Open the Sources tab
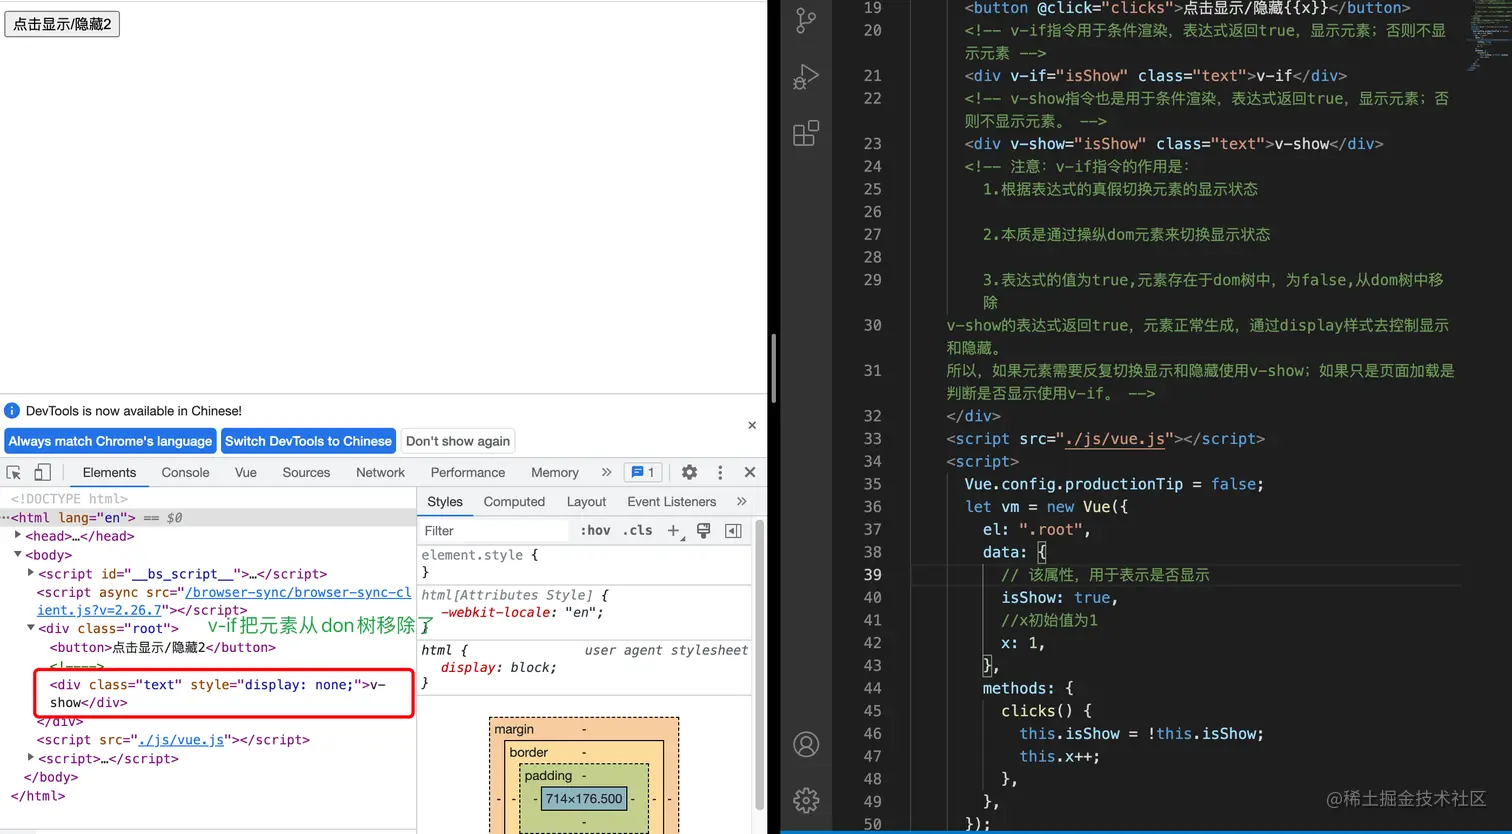The width and height of the screenshot is (1512, 834). [x=306, y=473]
